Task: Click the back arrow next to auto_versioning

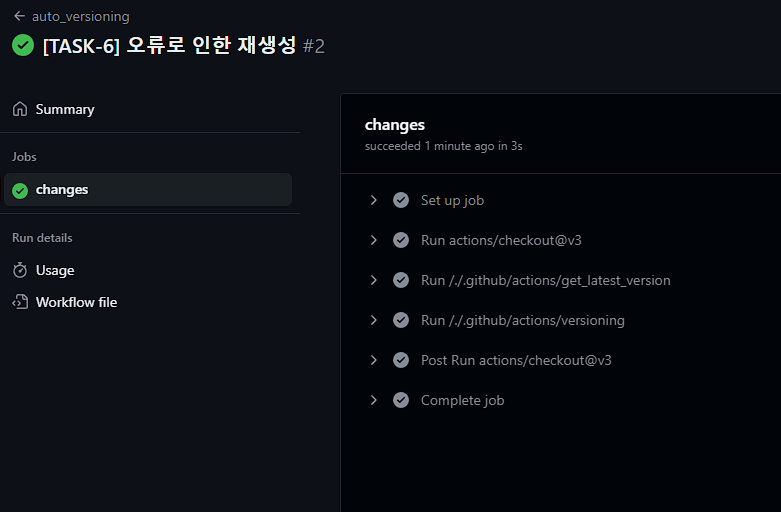Action: click(19, 16)
